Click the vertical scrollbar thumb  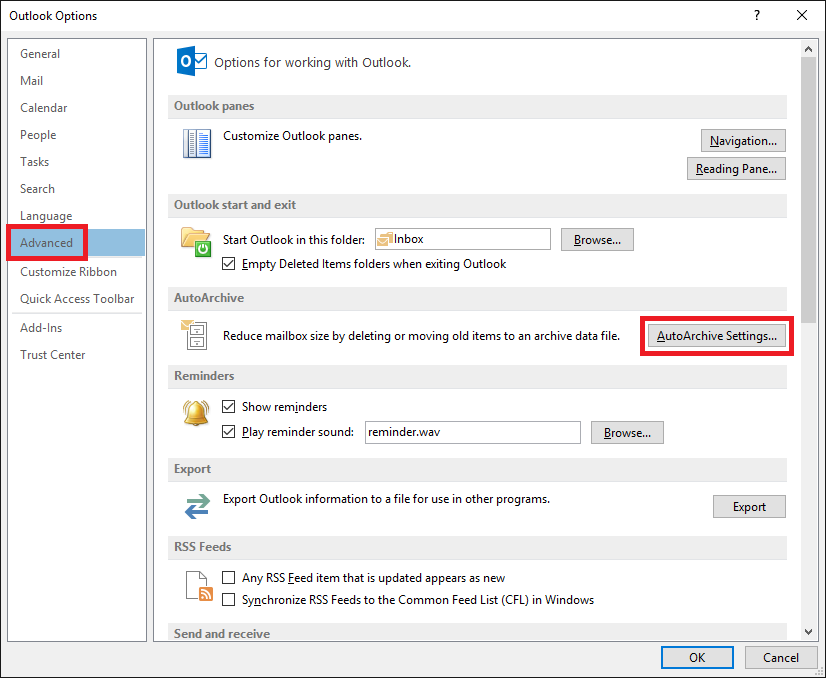808,190
